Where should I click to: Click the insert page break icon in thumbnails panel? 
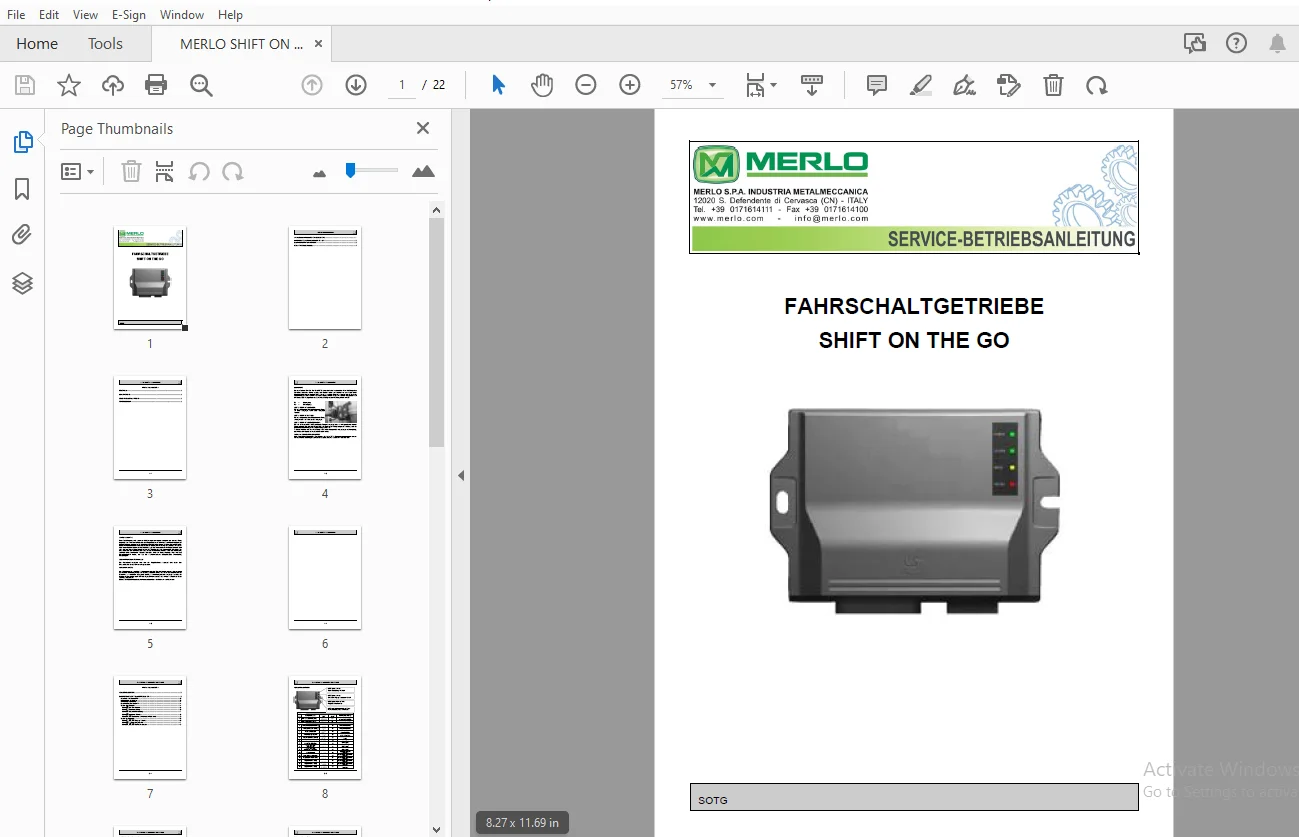click(x=165, y=171)
